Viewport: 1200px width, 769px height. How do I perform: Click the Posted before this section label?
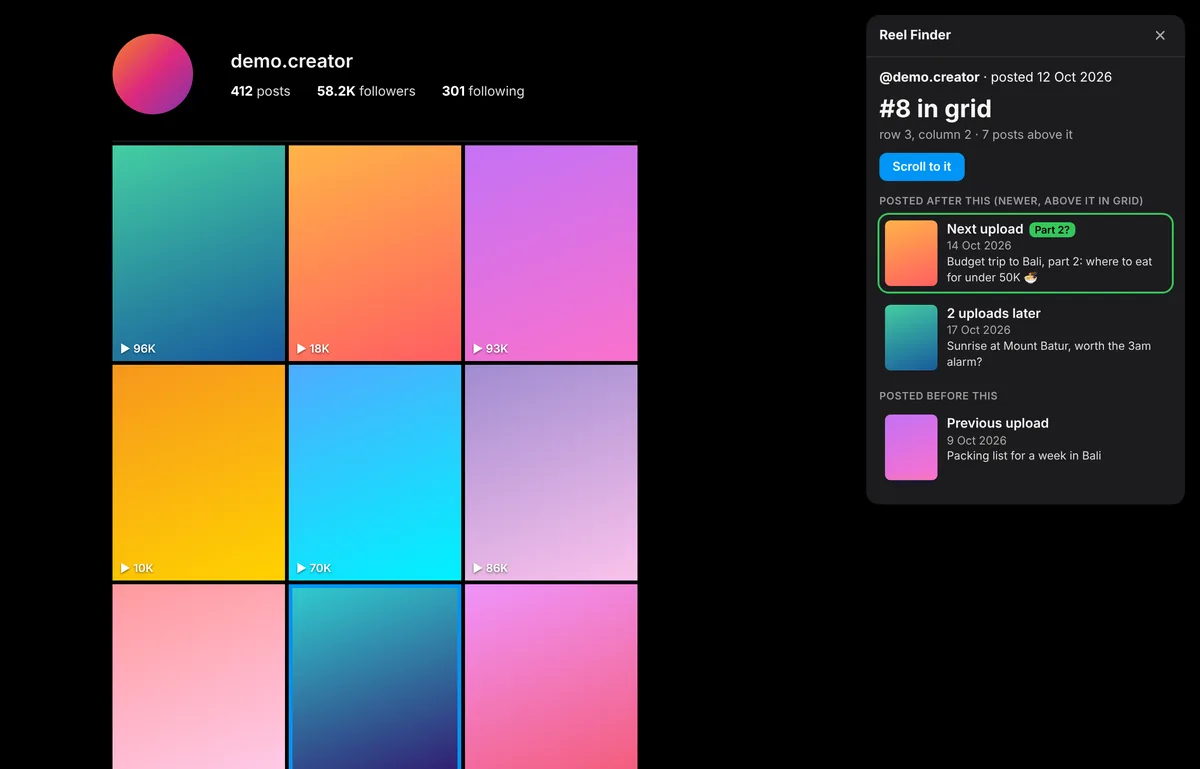(938, 396)
